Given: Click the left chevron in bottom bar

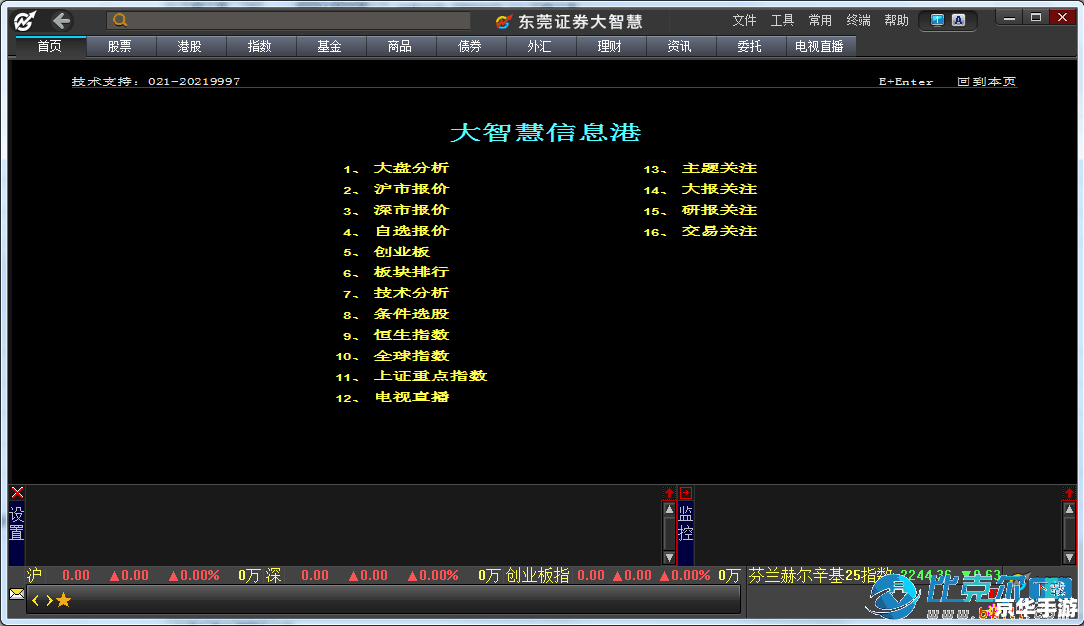Looking at the screenshot, I should [36, 600].
